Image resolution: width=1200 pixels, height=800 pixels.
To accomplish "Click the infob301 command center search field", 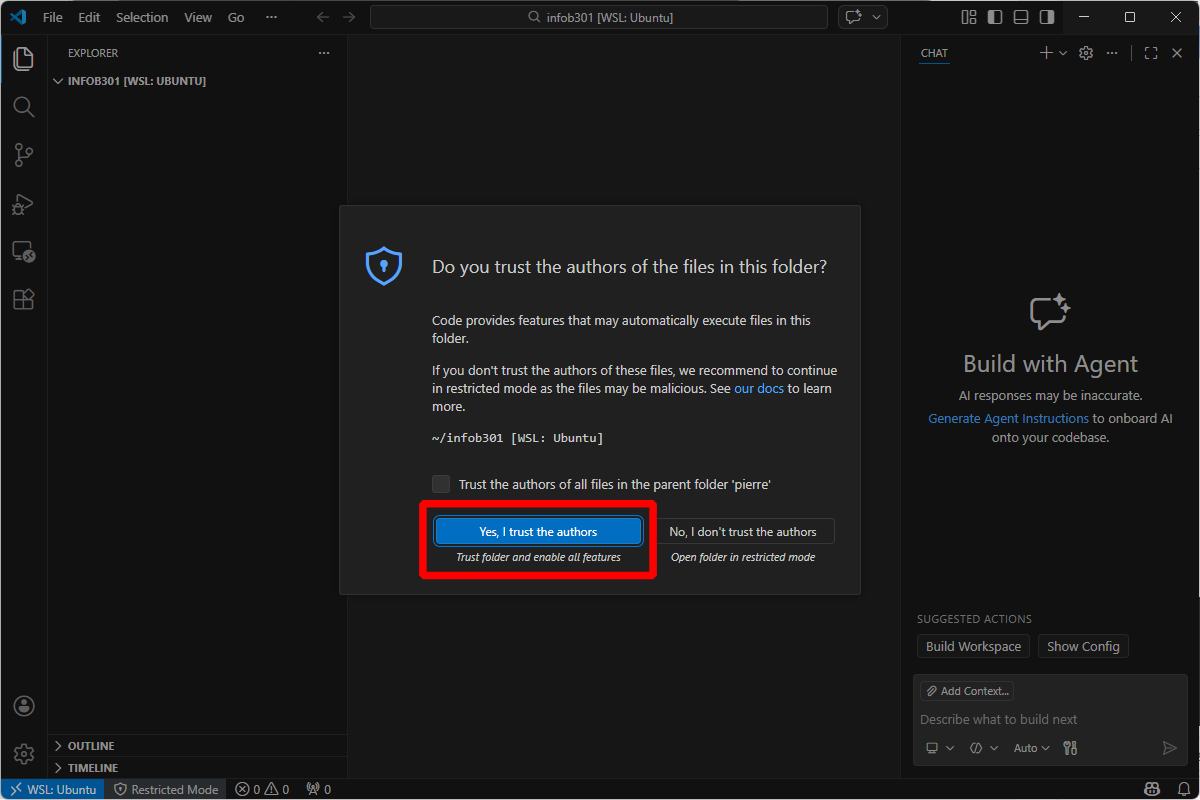I will 598,16.
